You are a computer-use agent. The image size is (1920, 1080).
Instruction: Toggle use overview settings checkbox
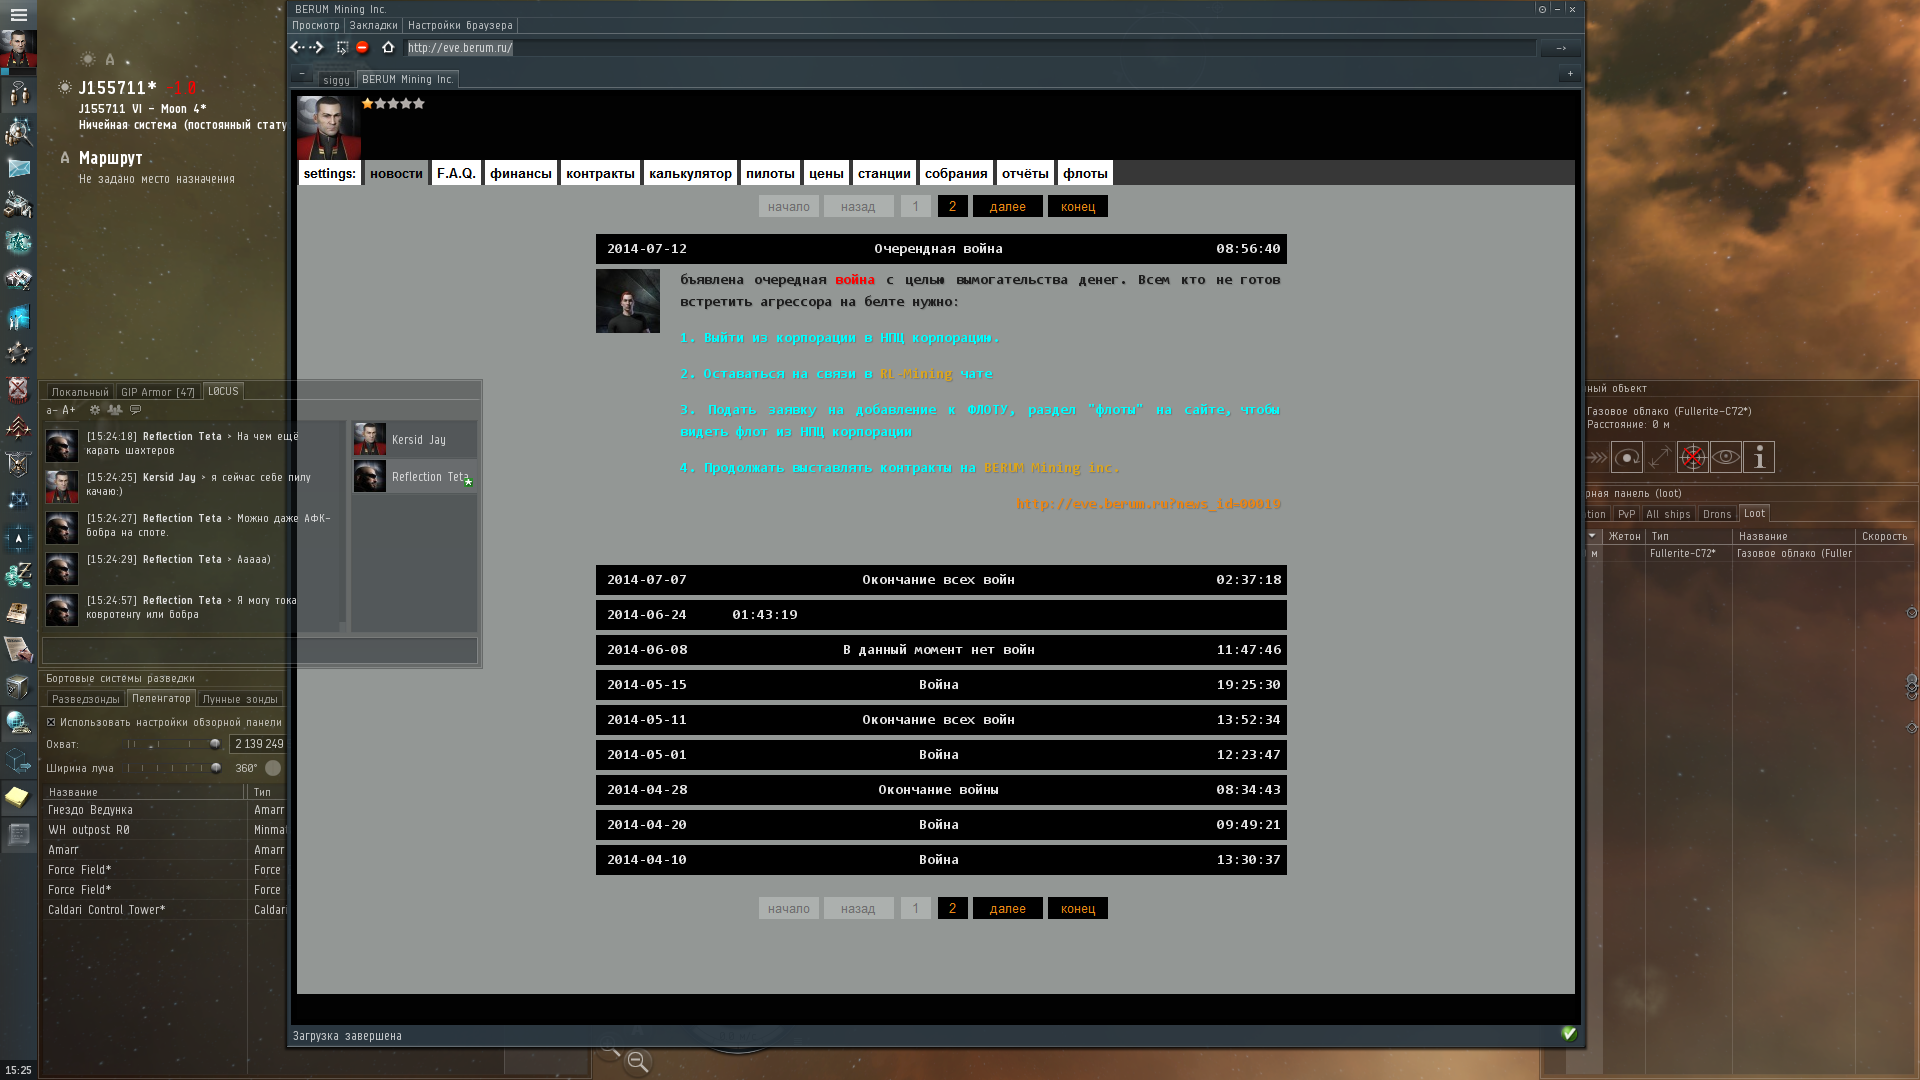coord(51,722)
